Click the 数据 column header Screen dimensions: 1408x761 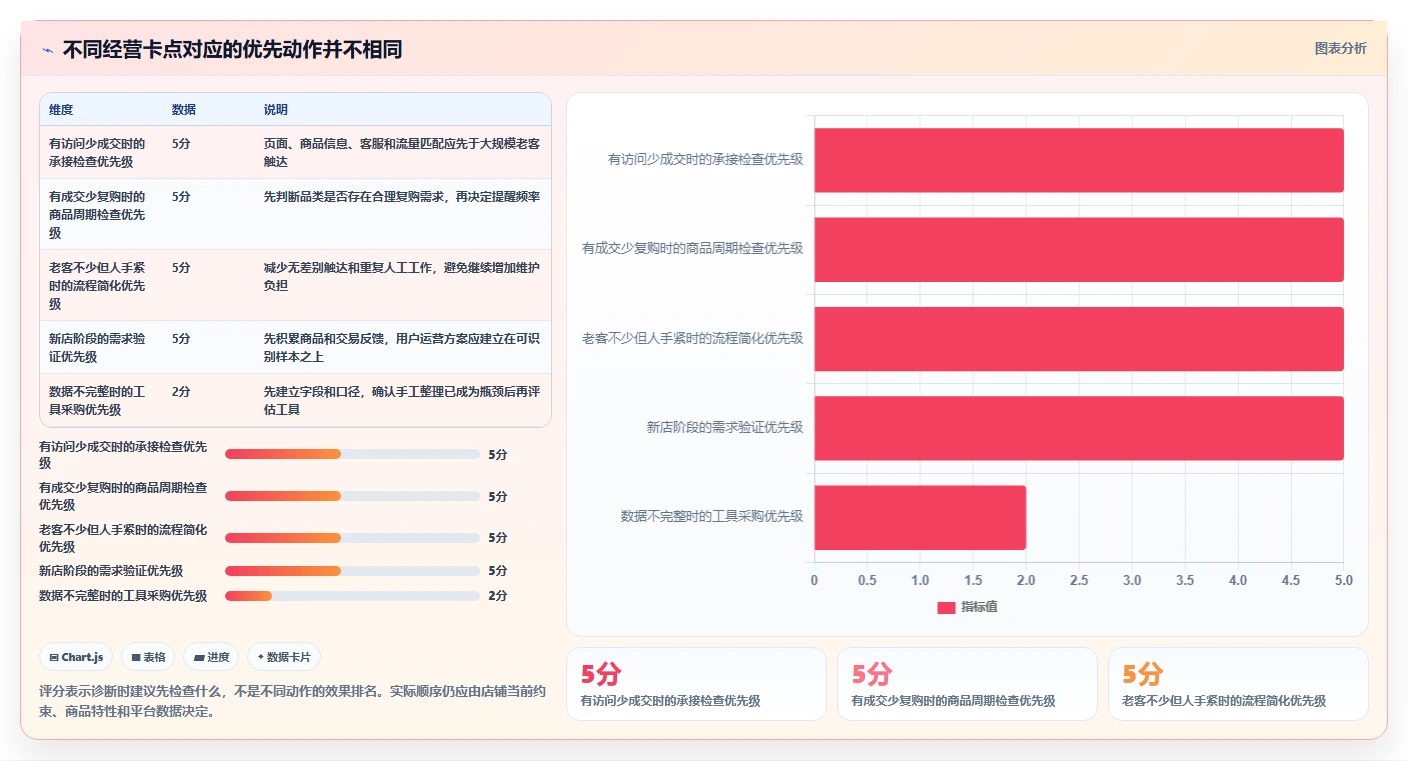[184, 110]
